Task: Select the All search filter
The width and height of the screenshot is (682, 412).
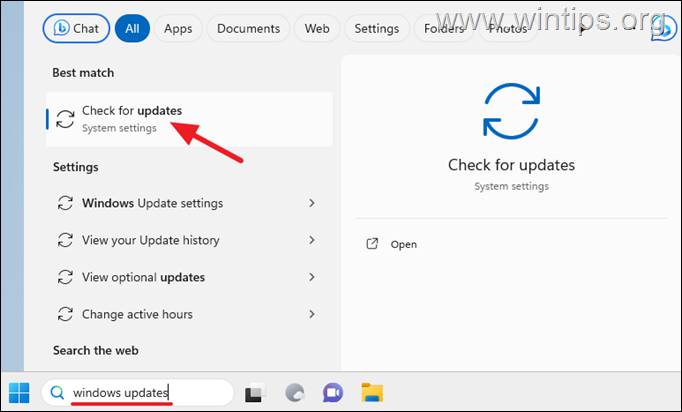Action: point(132,28)
